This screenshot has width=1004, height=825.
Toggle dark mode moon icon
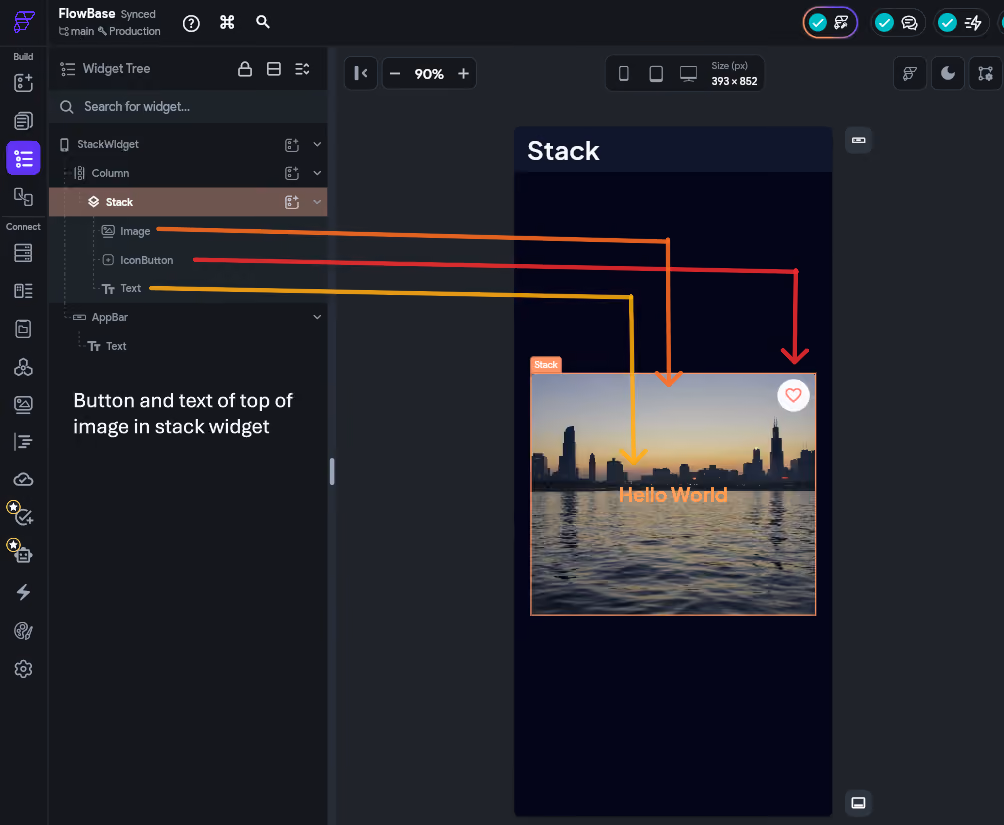pos(948,73)
